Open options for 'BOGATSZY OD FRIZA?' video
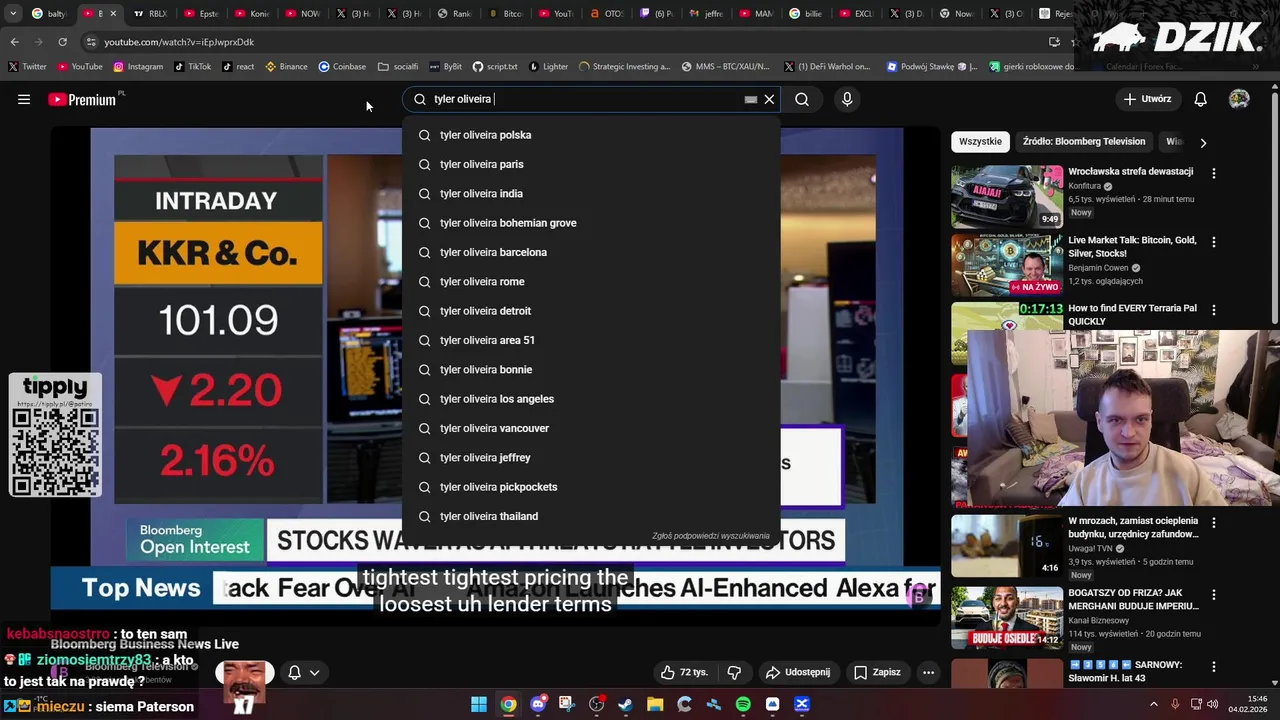The width and height of the screenshot is (1280, 720). (1214, 595)
